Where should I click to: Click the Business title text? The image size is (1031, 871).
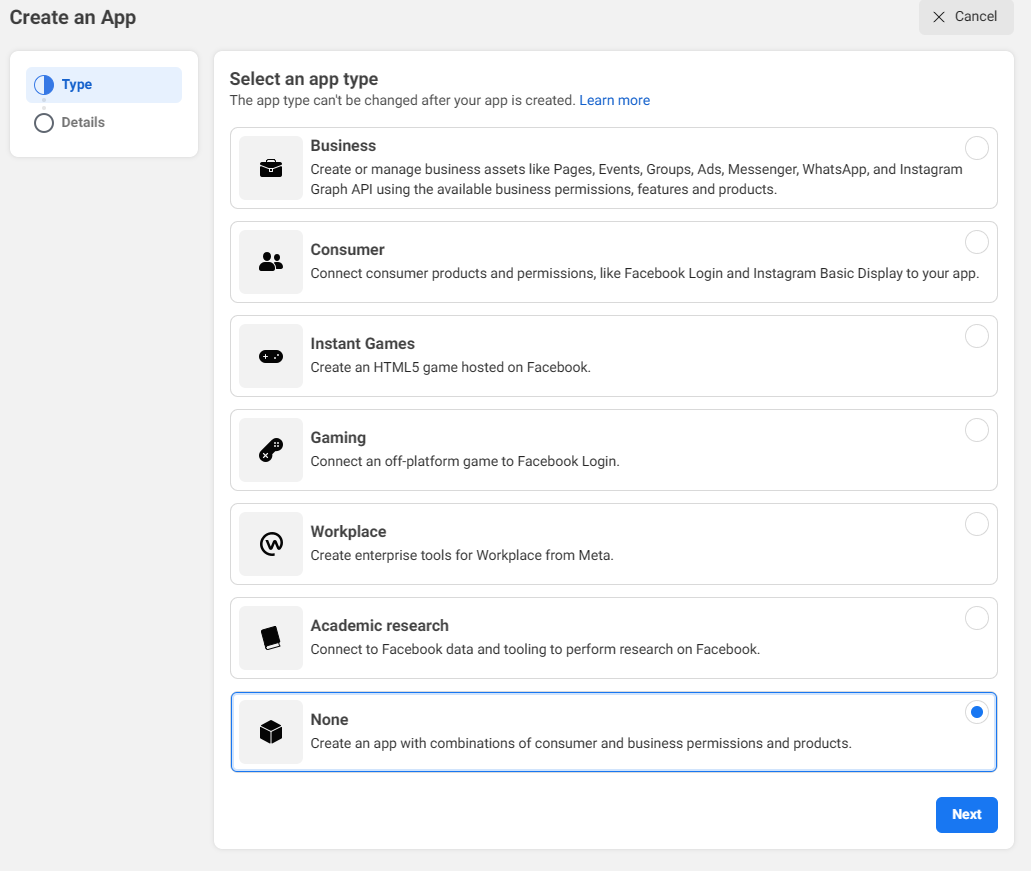click(x=343, y=145)
